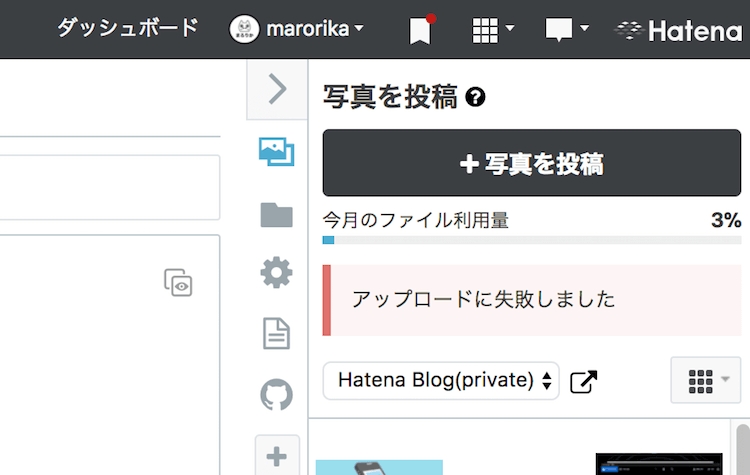Open the speech bubble notifications menu
Image resolution: width=750 pixels, height=475 pixels.
[x=566, y=30]
